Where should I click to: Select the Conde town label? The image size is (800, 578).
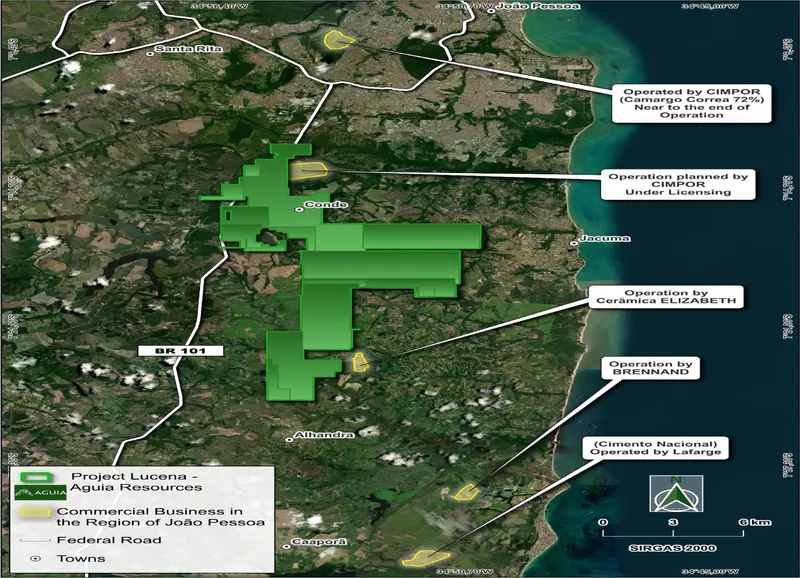(326, 205)
